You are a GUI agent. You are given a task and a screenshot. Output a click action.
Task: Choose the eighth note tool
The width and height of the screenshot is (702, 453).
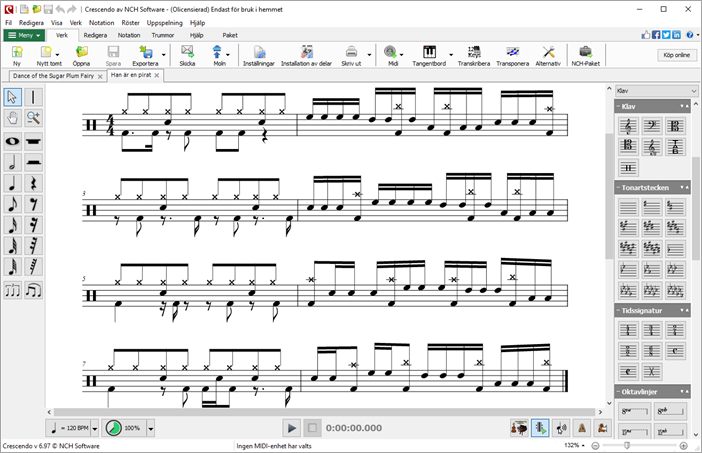tap(13, 204)
